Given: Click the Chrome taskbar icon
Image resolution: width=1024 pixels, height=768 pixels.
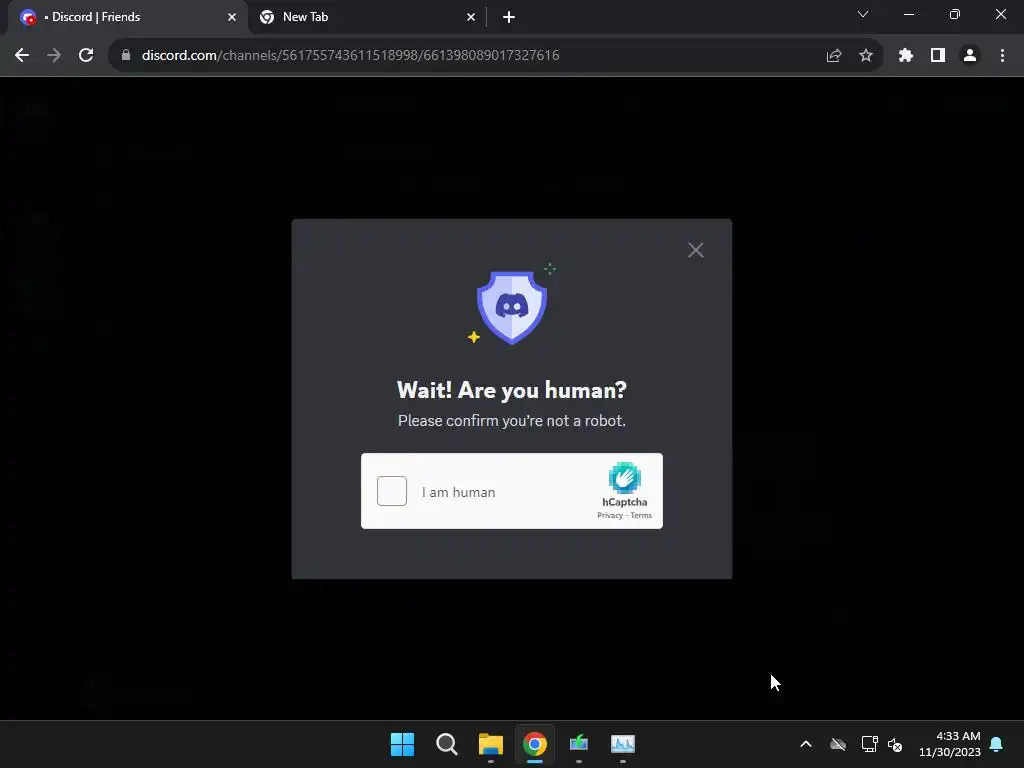Looking at the screenshot, I should click(x=535, y=744).
